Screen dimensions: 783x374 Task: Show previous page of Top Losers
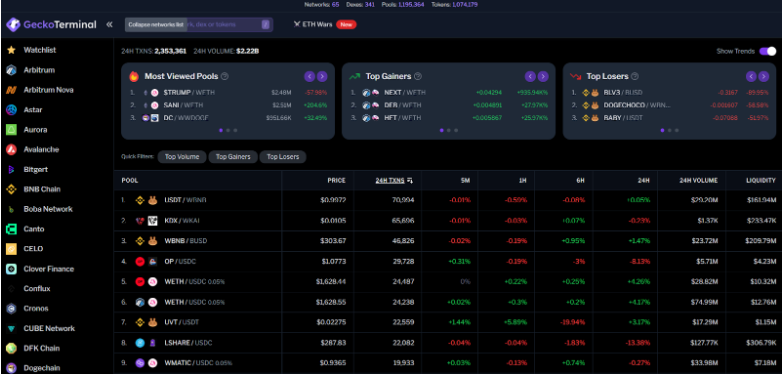pos(751,76)
